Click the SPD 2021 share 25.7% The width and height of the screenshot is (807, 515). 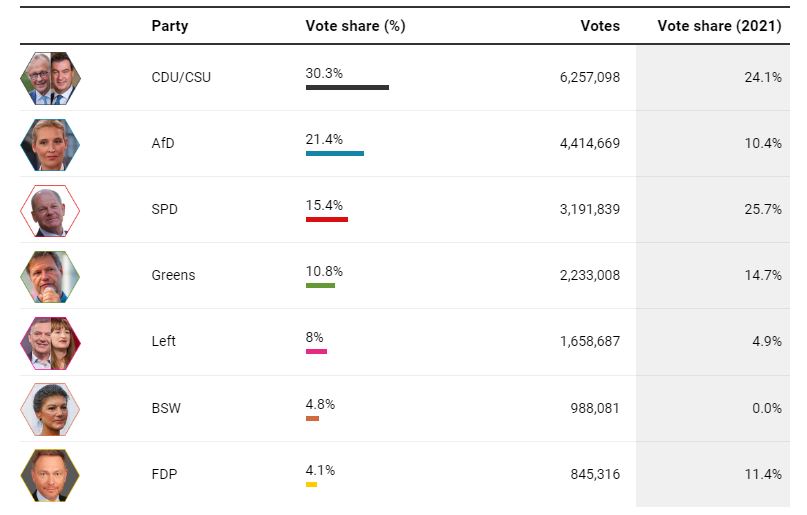pyautogui.click(x=761, y=209)
